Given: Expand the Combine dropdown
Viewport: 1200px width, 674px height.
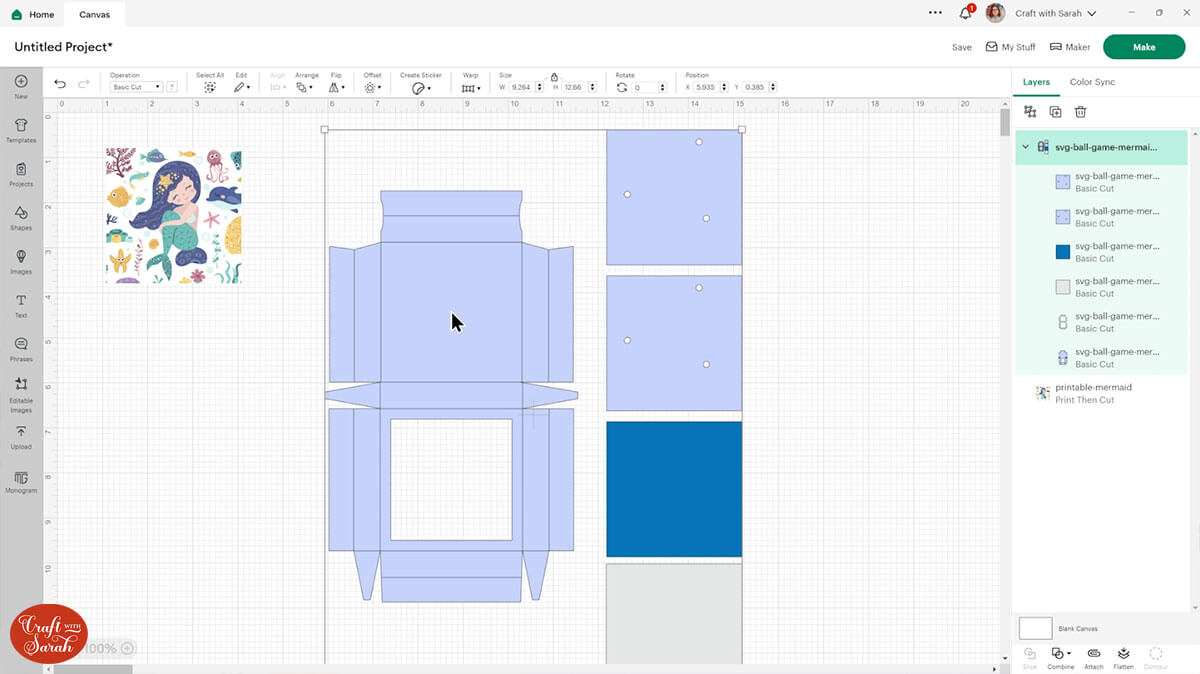Looking at the screenshot, I should pos(1060,654).
